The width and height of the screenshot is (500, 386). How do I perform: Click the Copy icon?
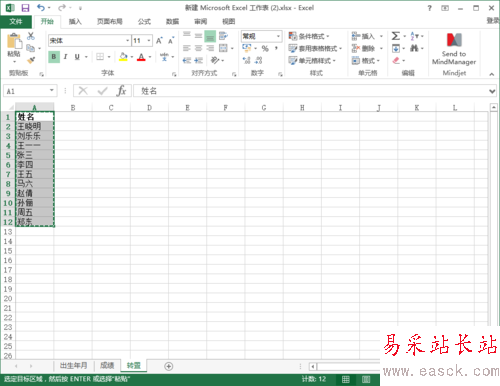tap(30, 48)
